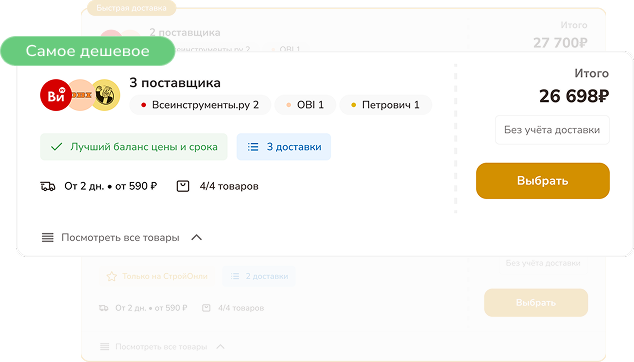Viewport: 634px width, 362px height.
Task: Select the OBI 1 supplier chip
Action: [x=305, y=105]
